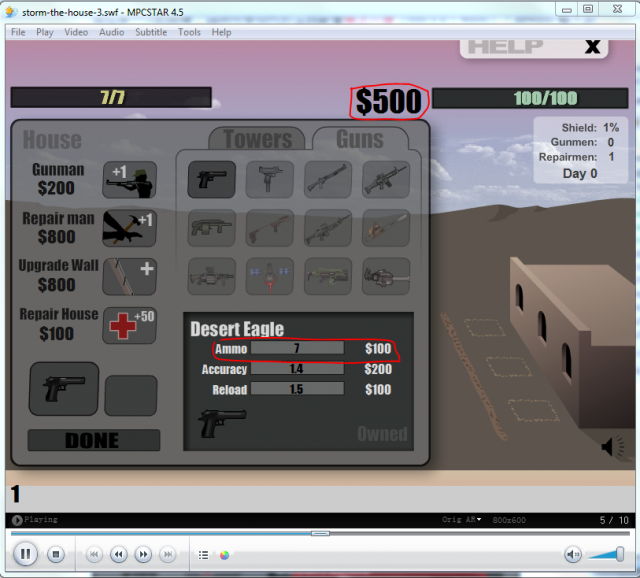Buy Reload upgrade for $100
The image size is (640, 578).
coord(378,389)
